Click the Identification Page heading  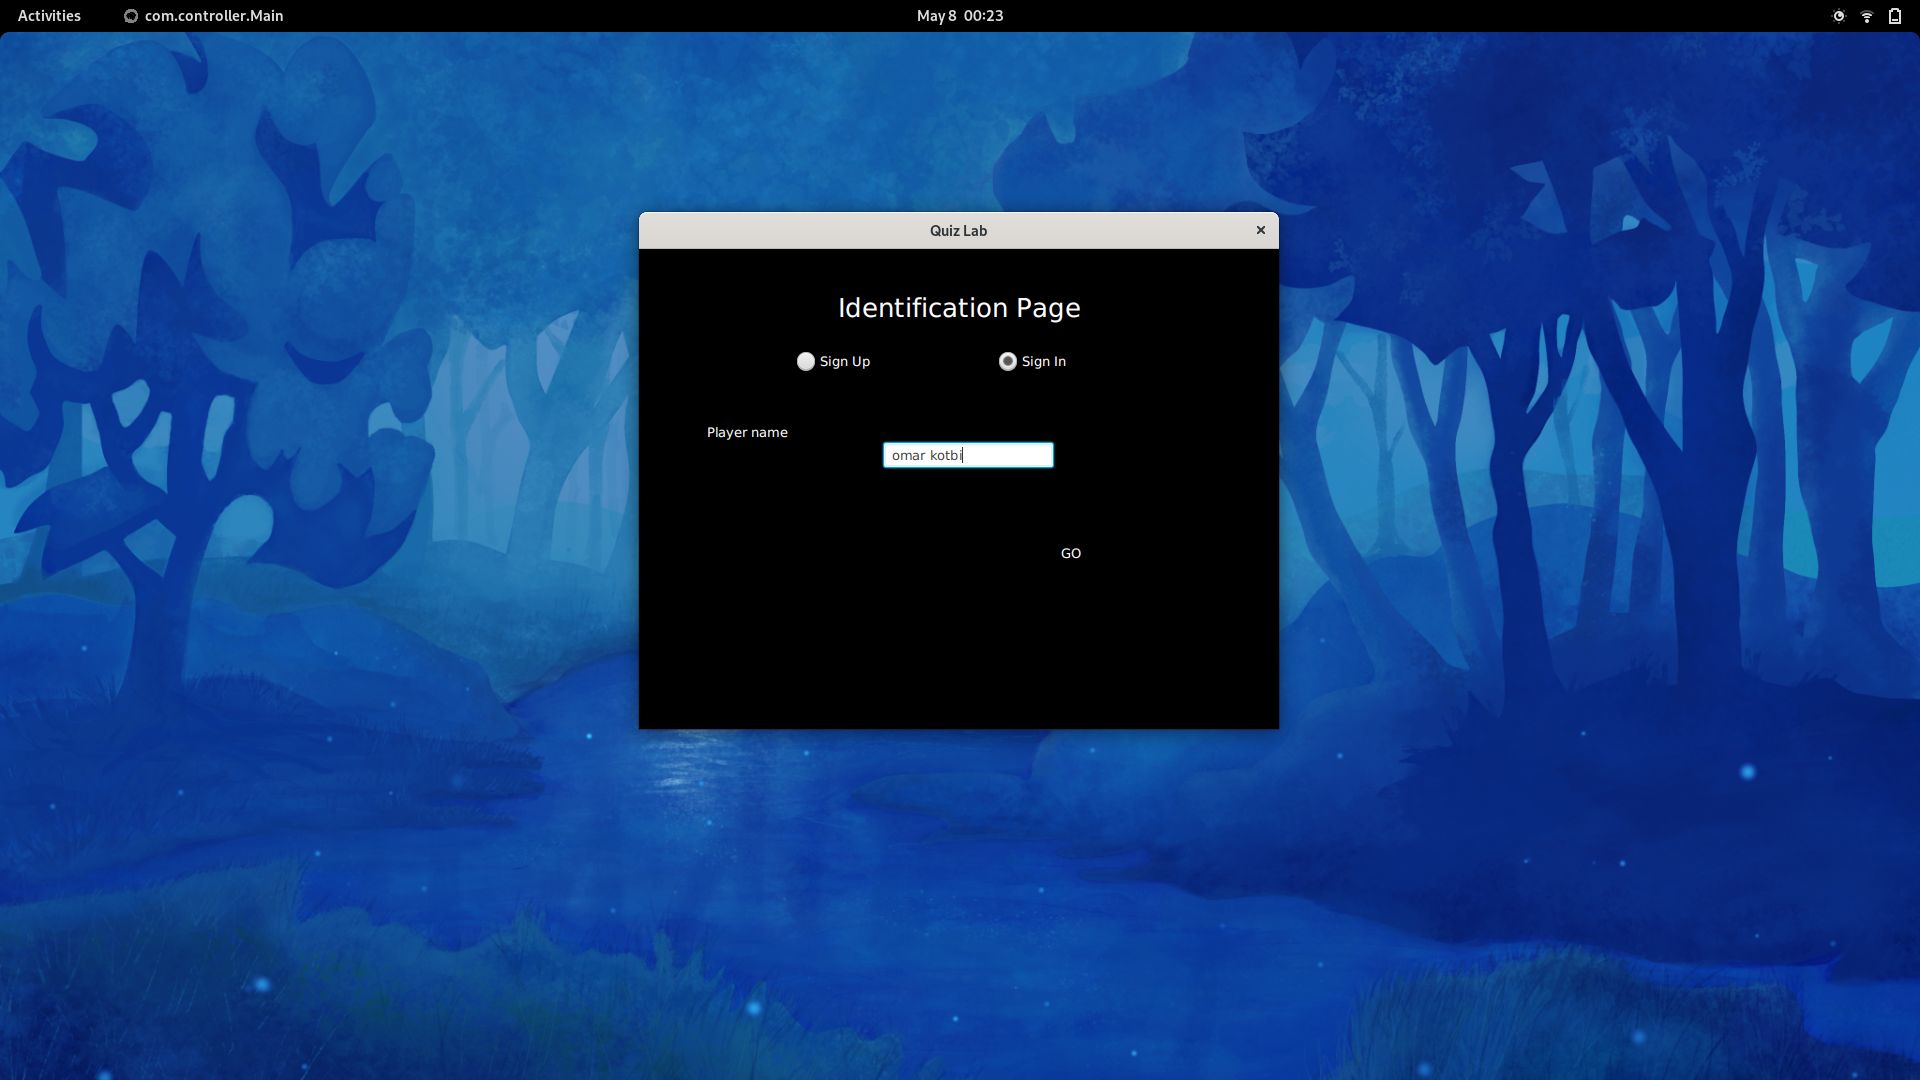pyautogui.click(x=959, y=308)
